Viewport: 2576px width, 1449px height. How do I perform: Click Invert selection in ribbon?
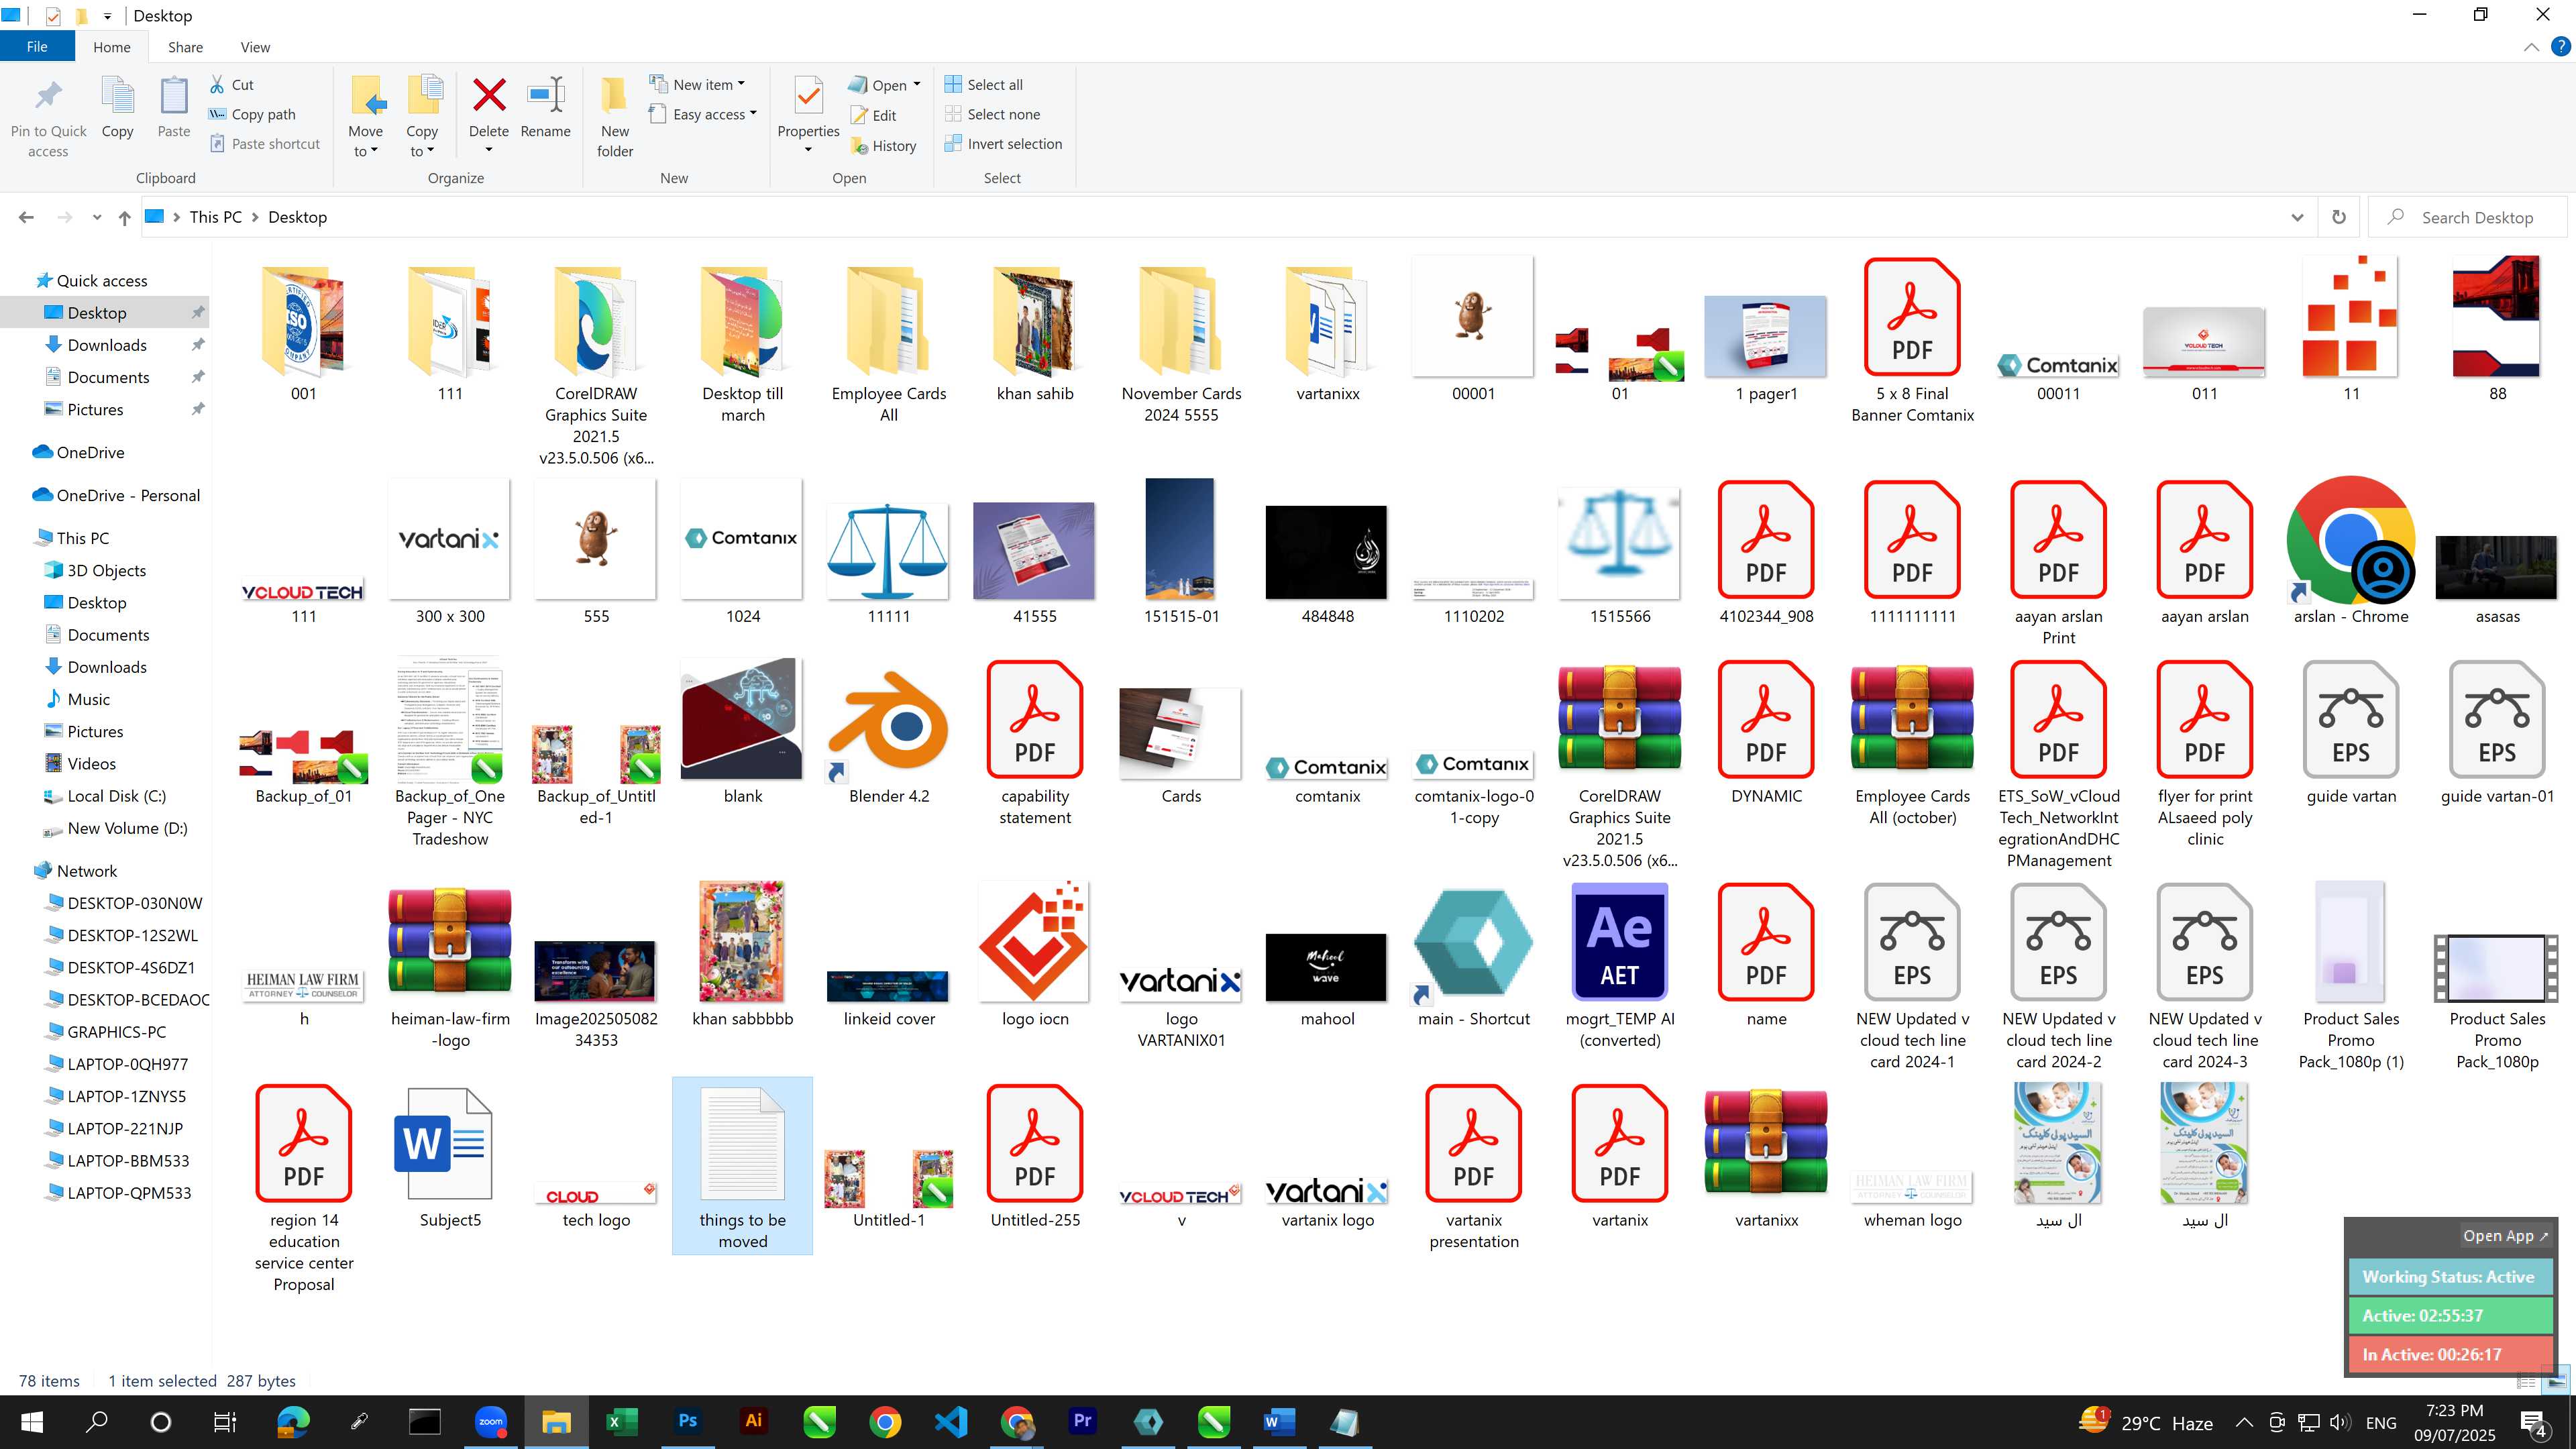tap(1003, 144)
